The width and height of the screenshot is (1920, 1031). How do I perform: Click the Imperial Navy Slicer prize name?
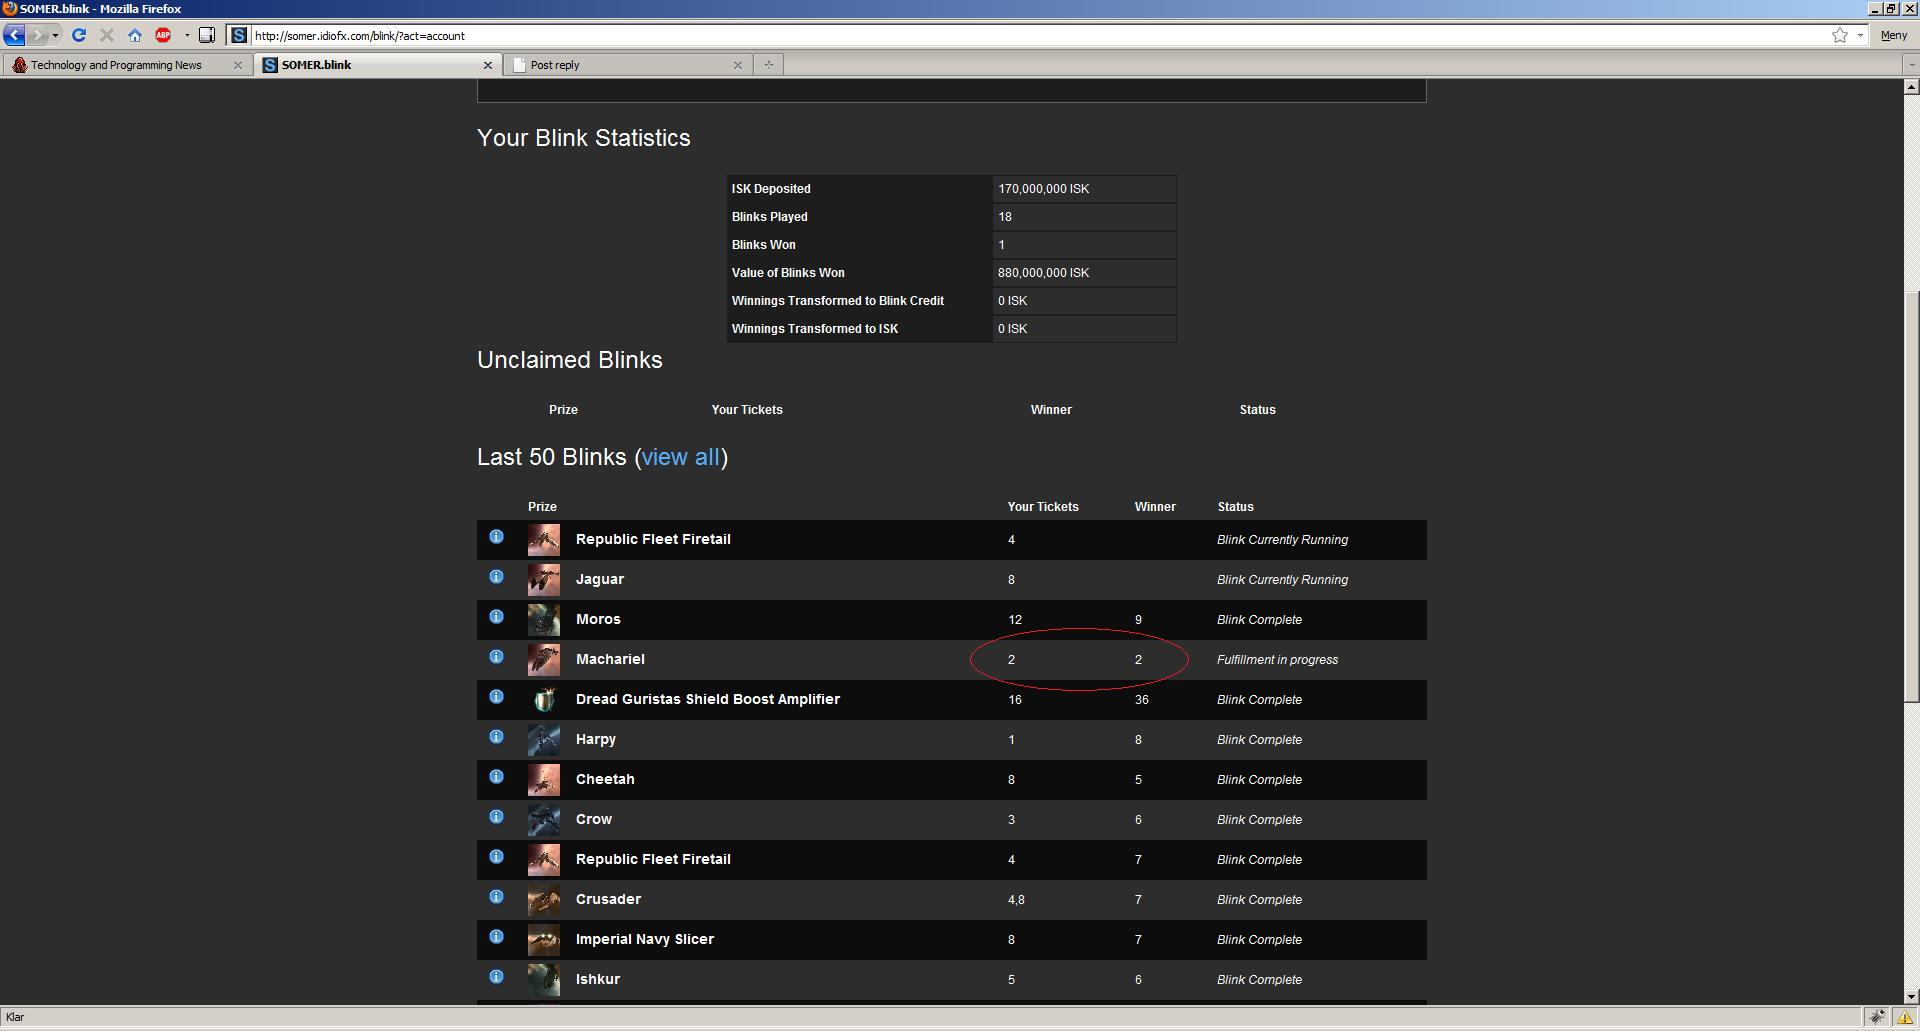pyautogui.click(x=645, y=939)
